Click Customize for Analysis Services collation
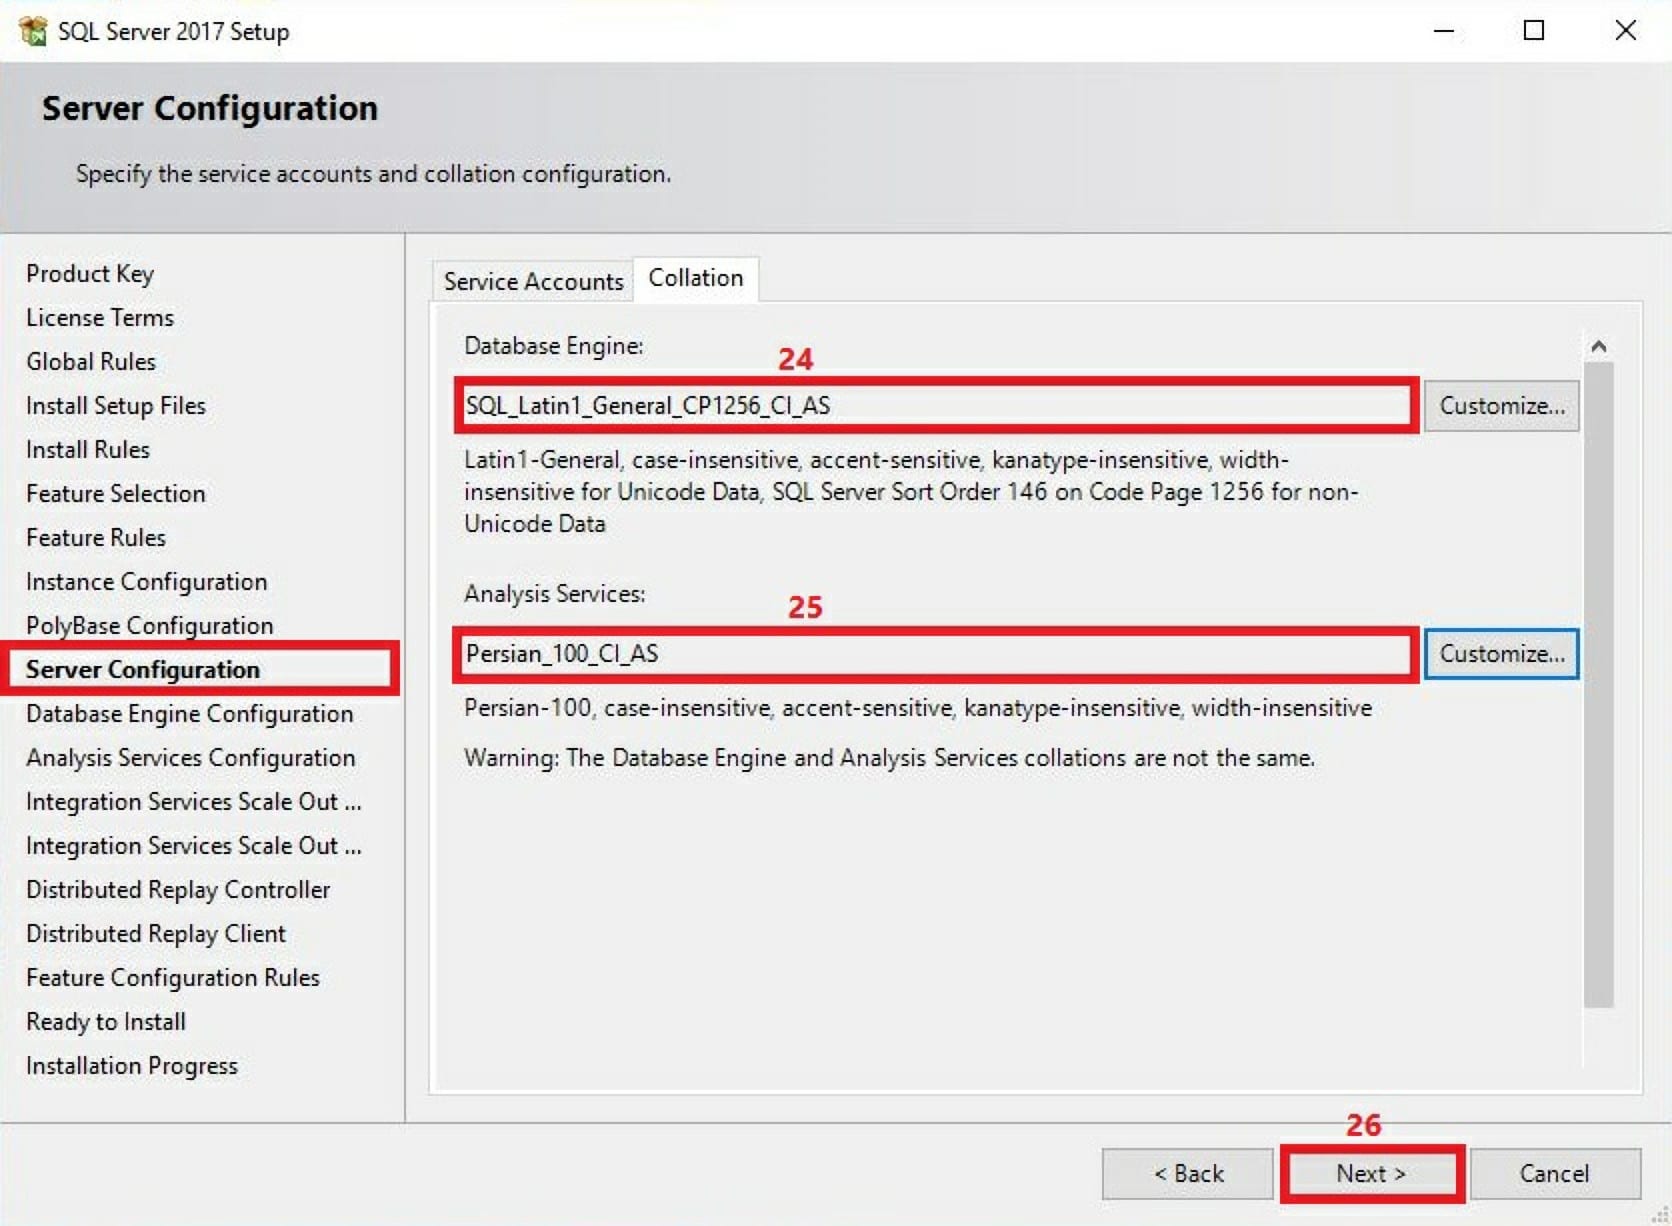The image size is (1672, 1226). [1501, 653]
